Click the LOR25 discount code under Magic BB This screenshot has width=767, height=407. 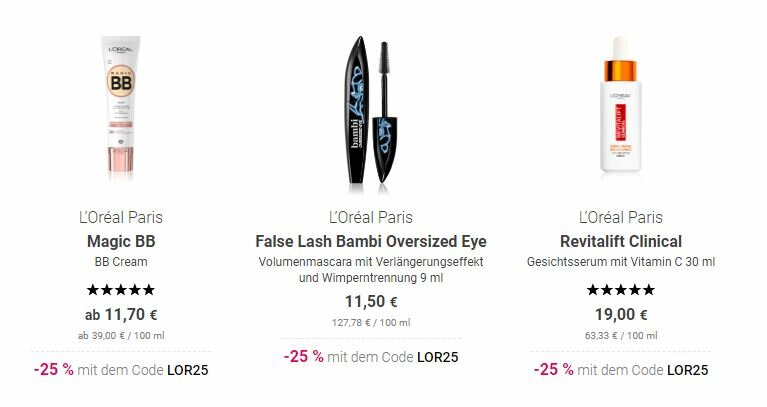coord(187,370)
